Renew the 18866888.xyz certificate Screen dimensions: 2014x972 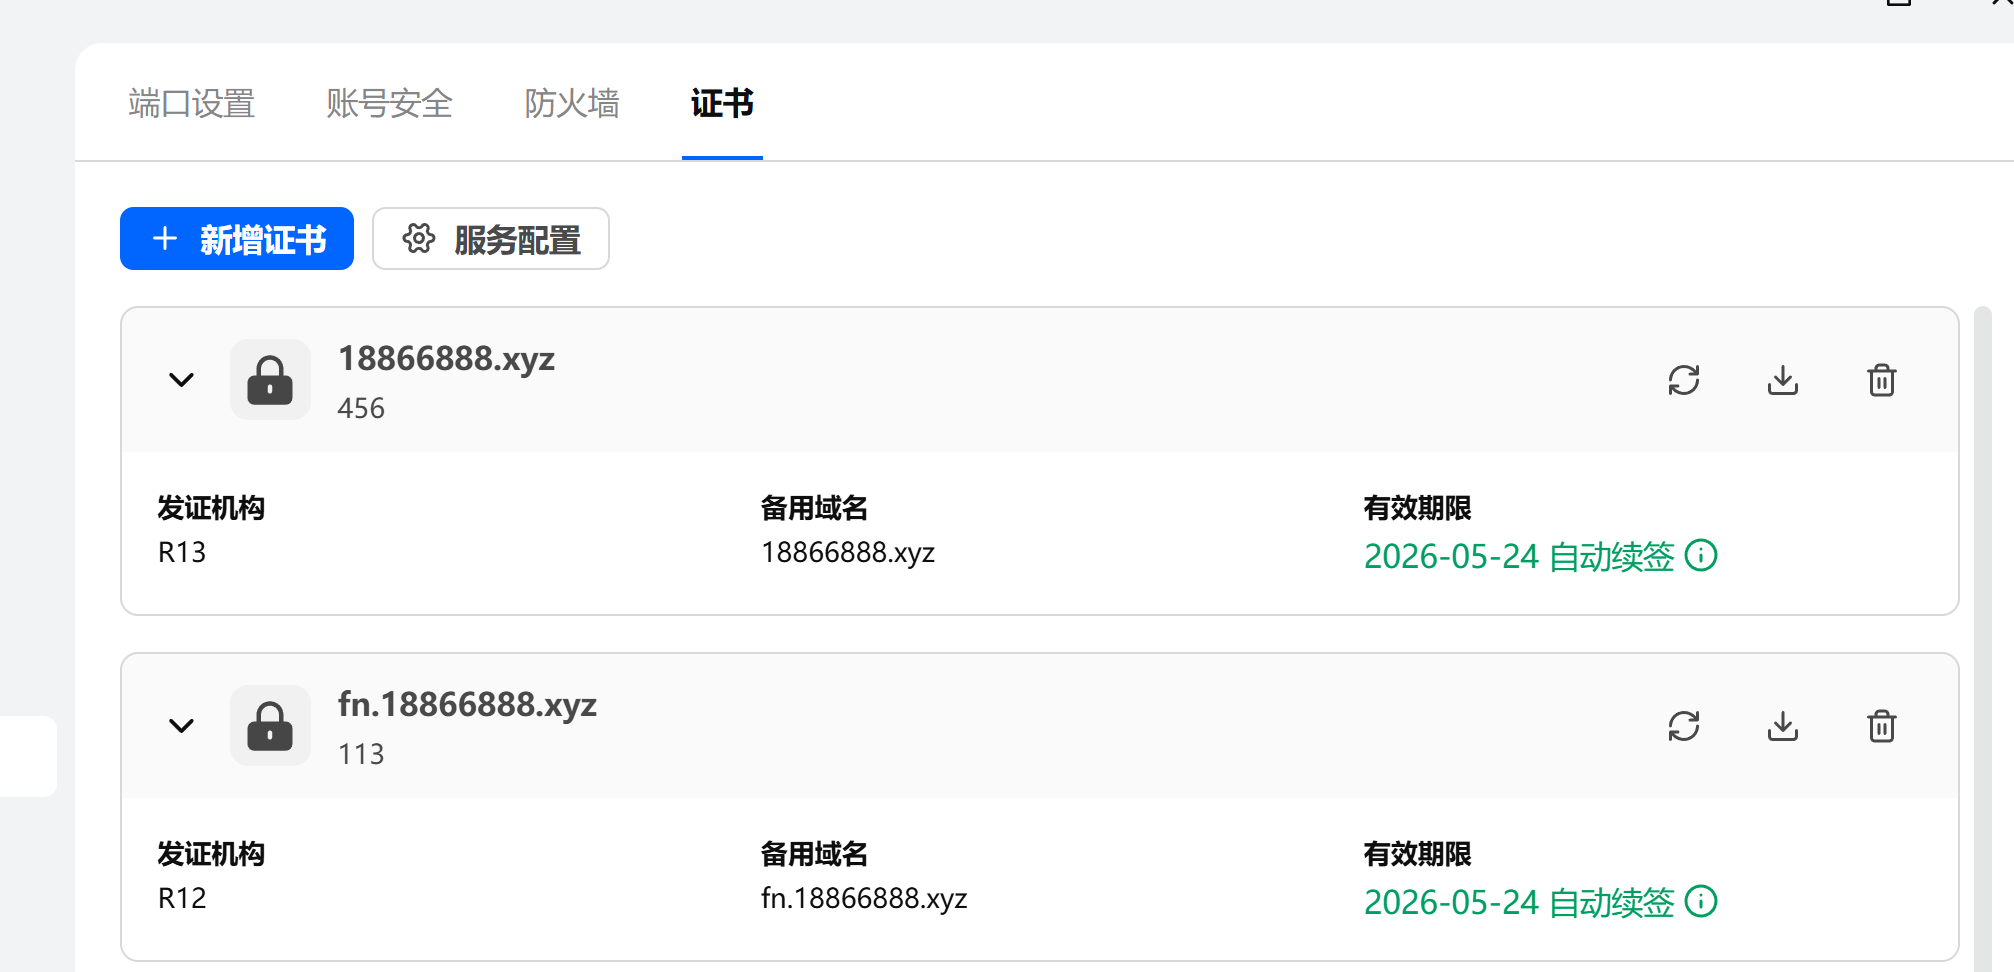pyautogui.click(x=1684, y=380)
